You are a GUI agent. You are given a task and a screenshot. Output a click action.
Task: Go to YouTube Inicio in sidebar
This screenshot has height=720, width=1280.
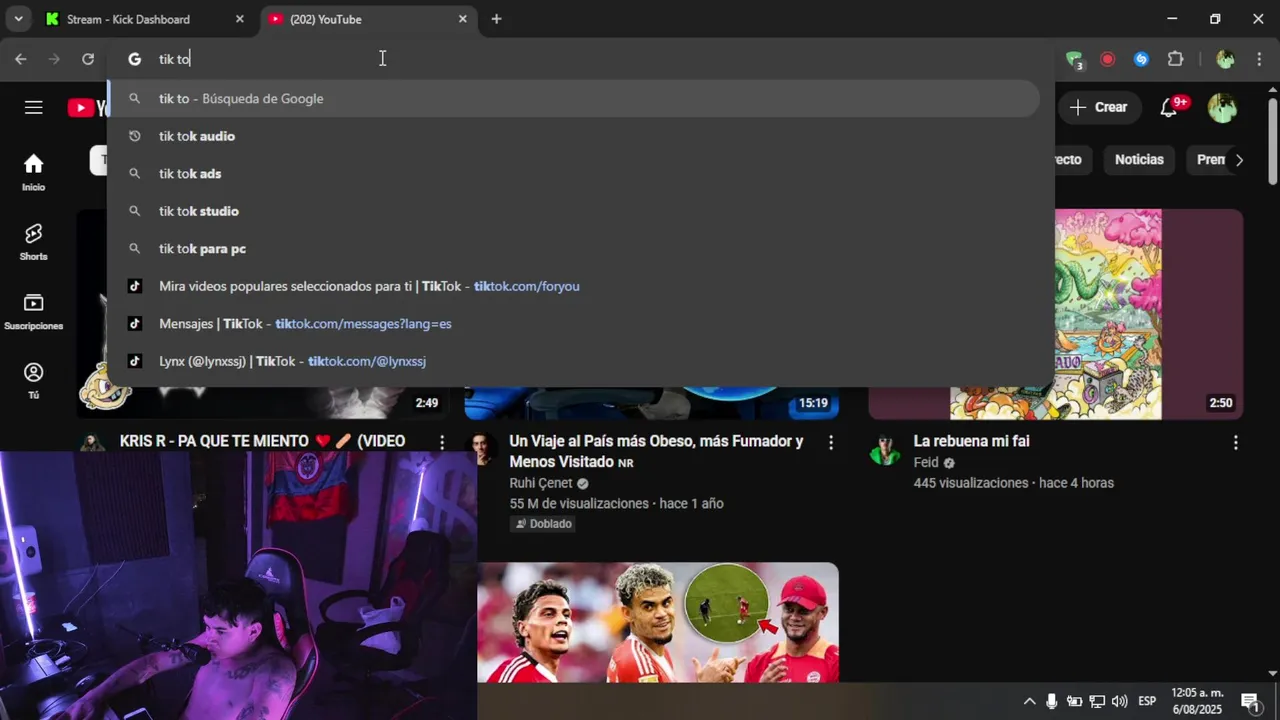[34, 171]
